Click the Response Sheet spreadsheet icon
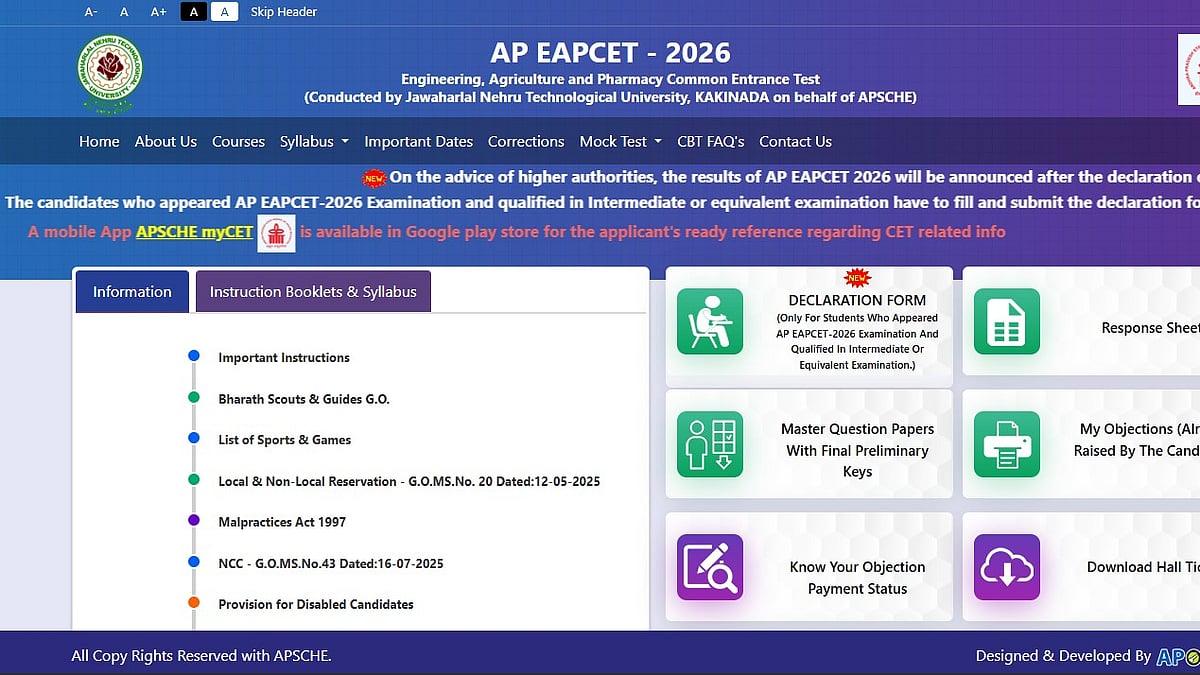 (x=1007, y=321)
